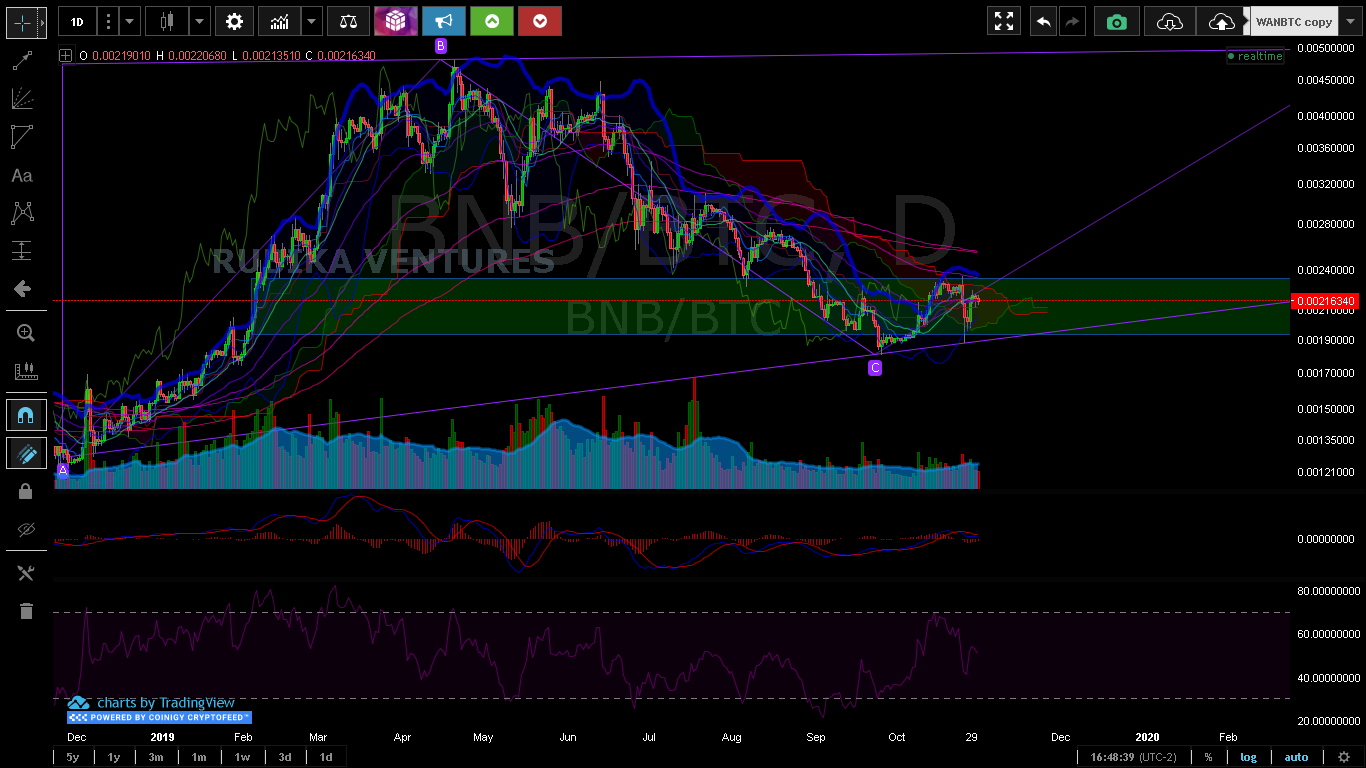Expand the chart style dropdown arrow
1366x768 pixels.
(200, 21)
